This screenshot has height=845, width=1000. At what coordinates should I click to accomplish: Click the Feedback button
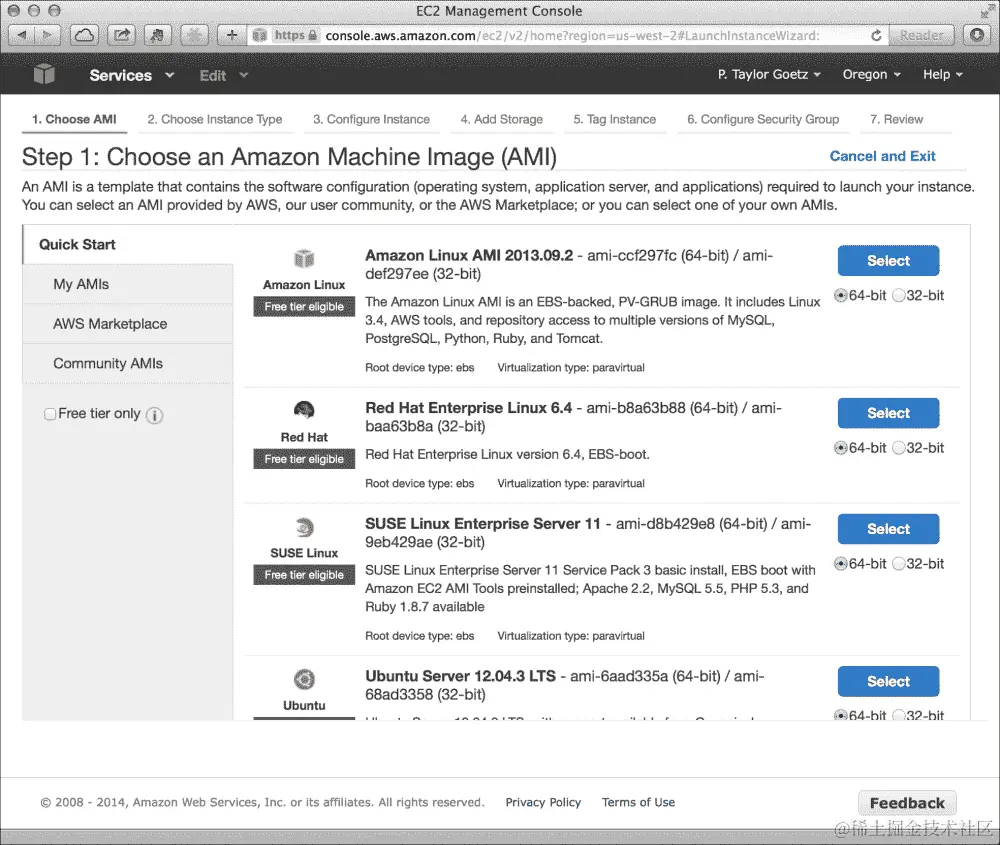click(x=907, y=803)
